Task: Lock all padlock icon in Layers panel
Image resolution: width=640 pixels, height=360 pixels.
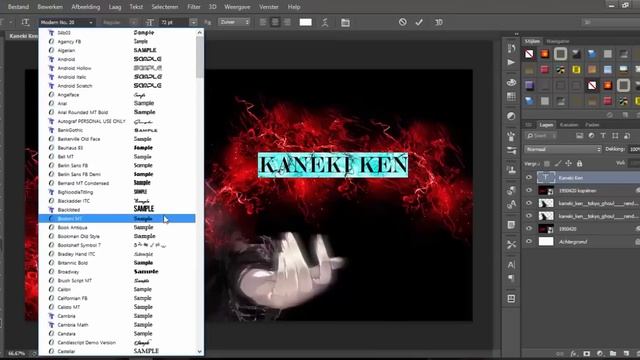Action: pyautogui.click(x=579, y=164)
